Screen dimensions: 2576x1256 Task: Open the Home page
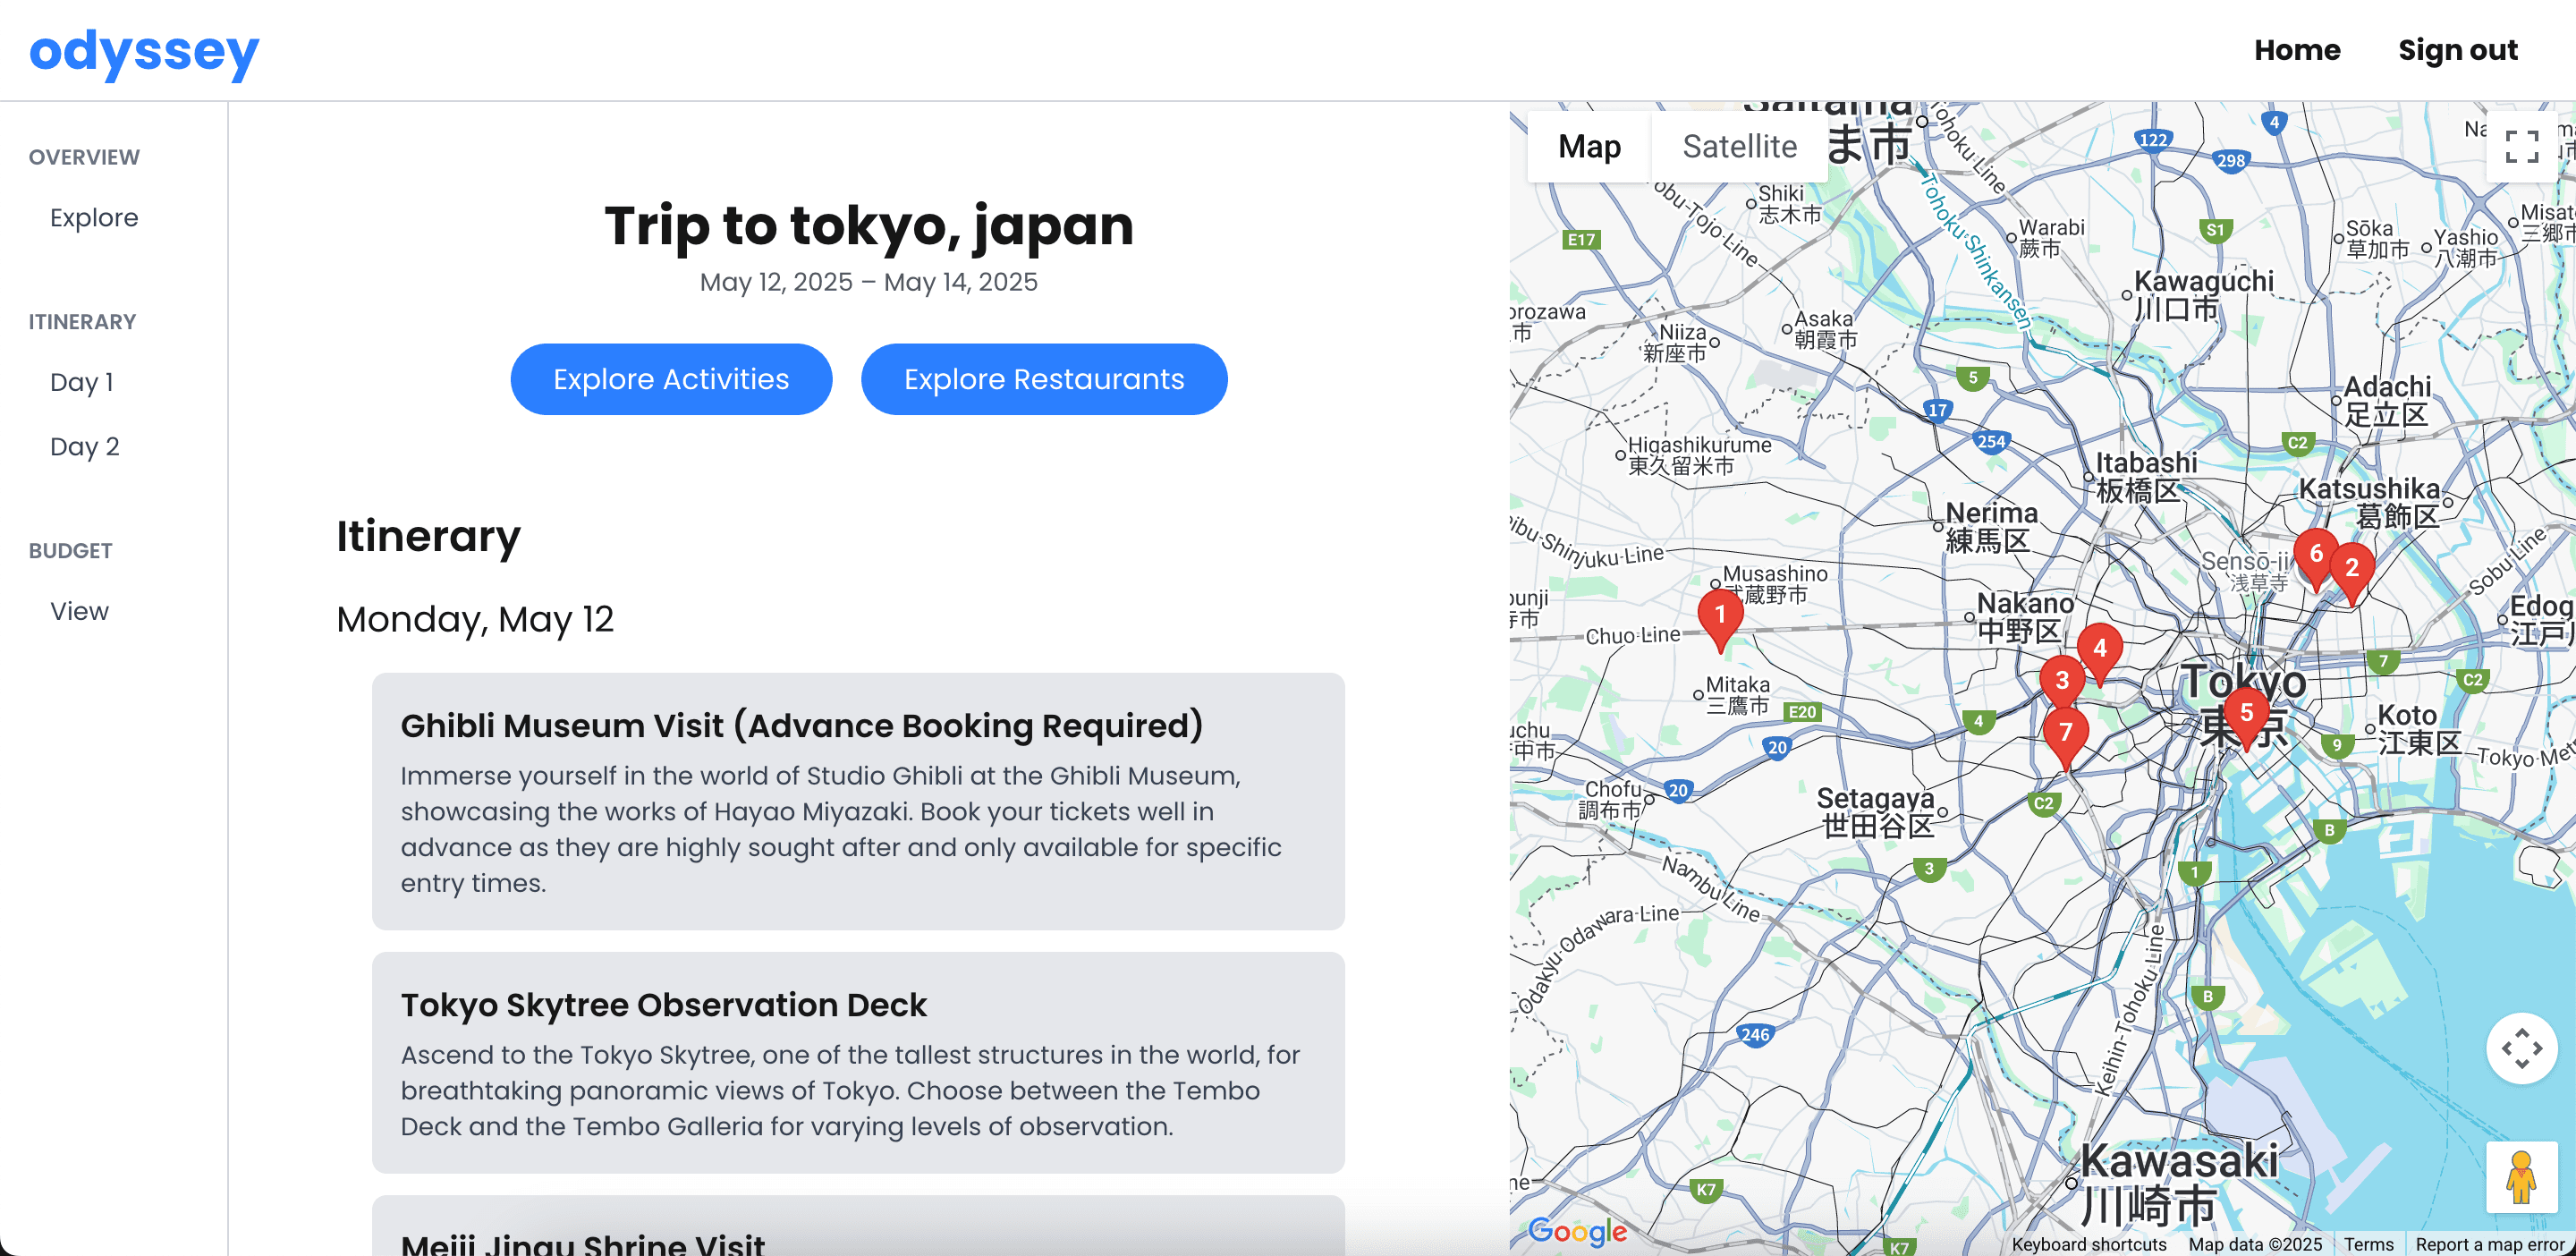click(2297, 50)
